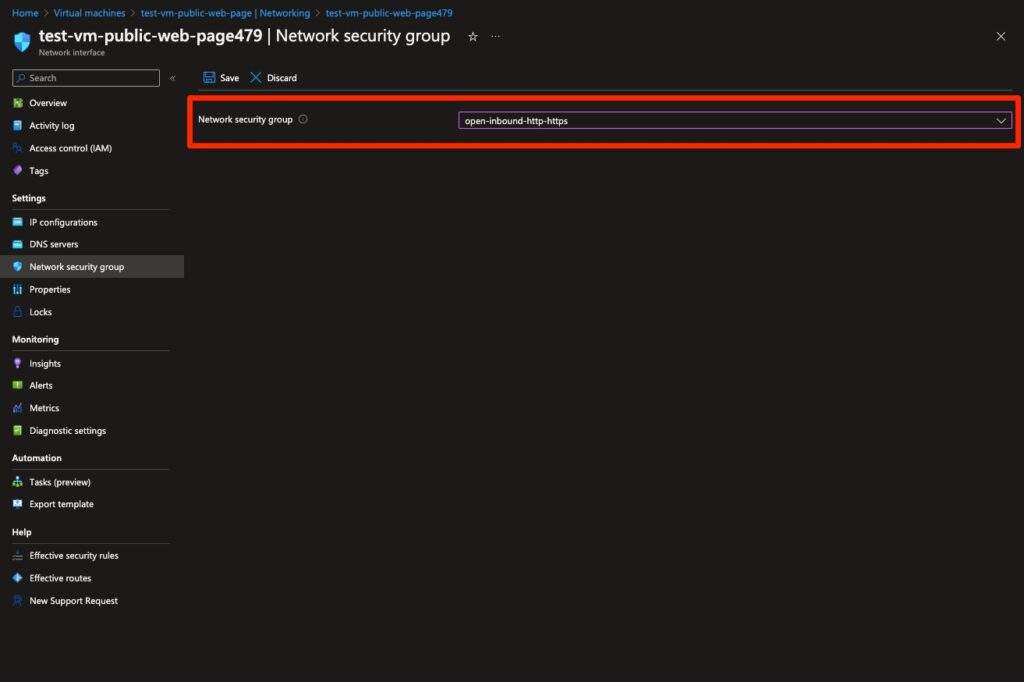Click the Save button label
This screenshot has height=682, width=1024.
click(229, 78)
